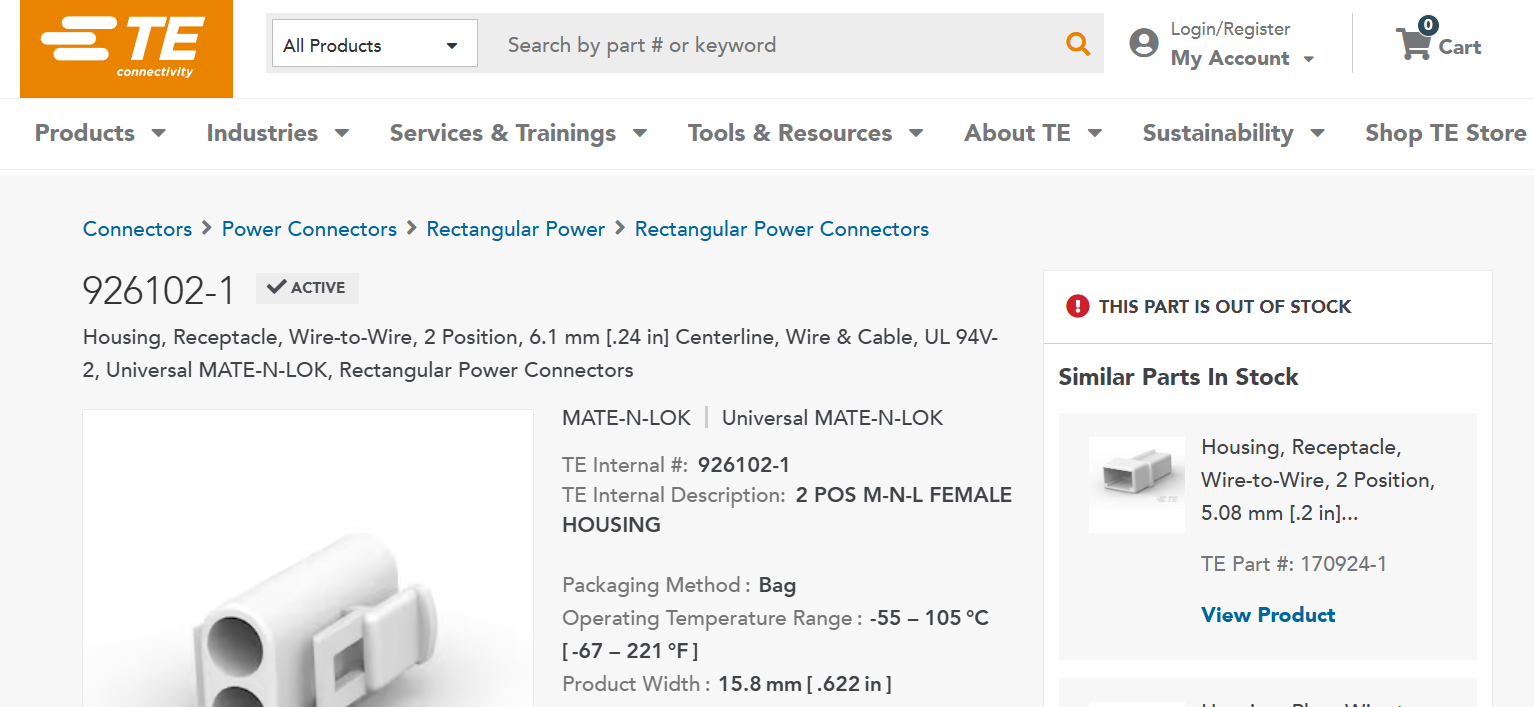This screenshot has height=707, width=1534.
Task: Click View Product for part 170924-1
Action: [1268, 615]
